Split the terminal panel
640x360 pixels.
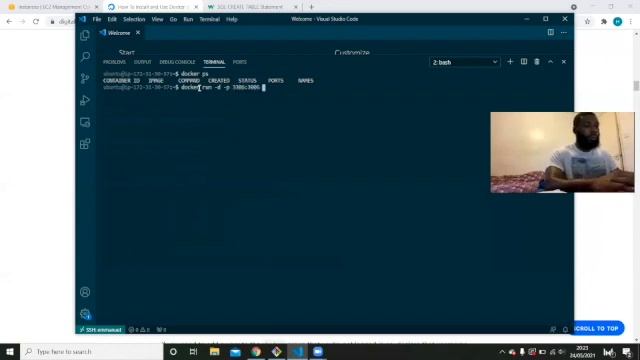click(524, 62)
